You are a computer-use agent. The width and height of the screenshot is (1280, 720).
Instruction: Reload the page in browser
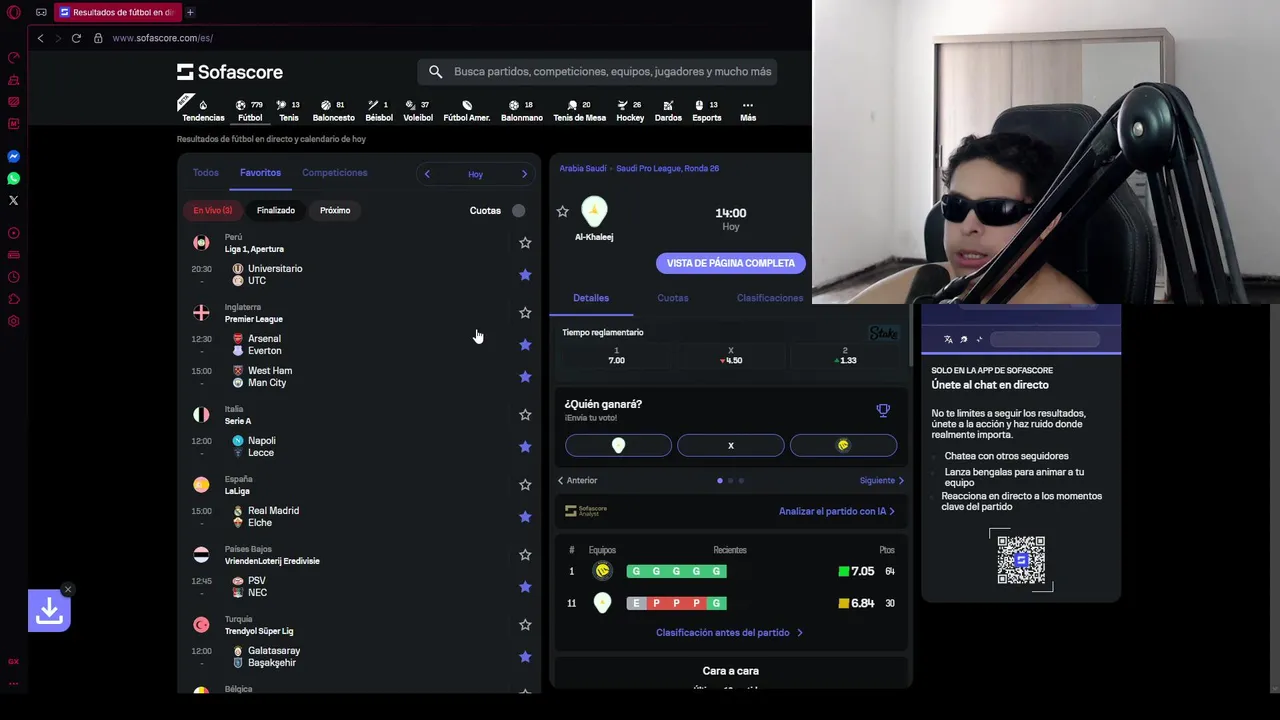[x=76, y=38]
